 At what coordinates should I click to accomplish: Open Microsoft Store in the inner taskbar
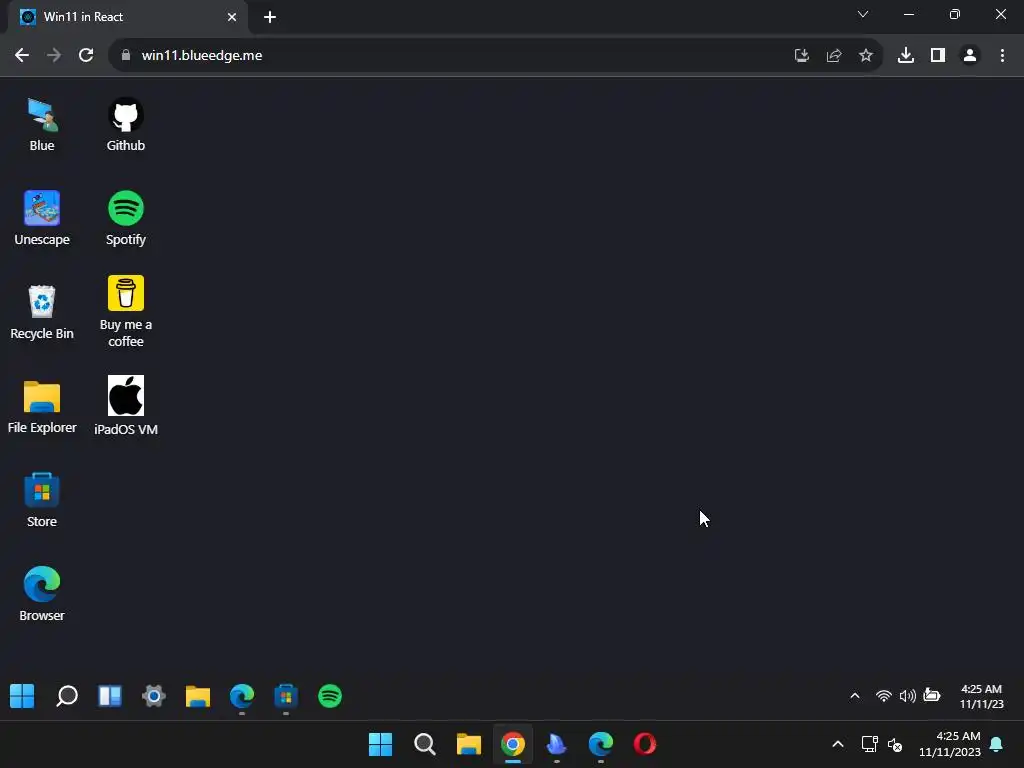[286, 696]
